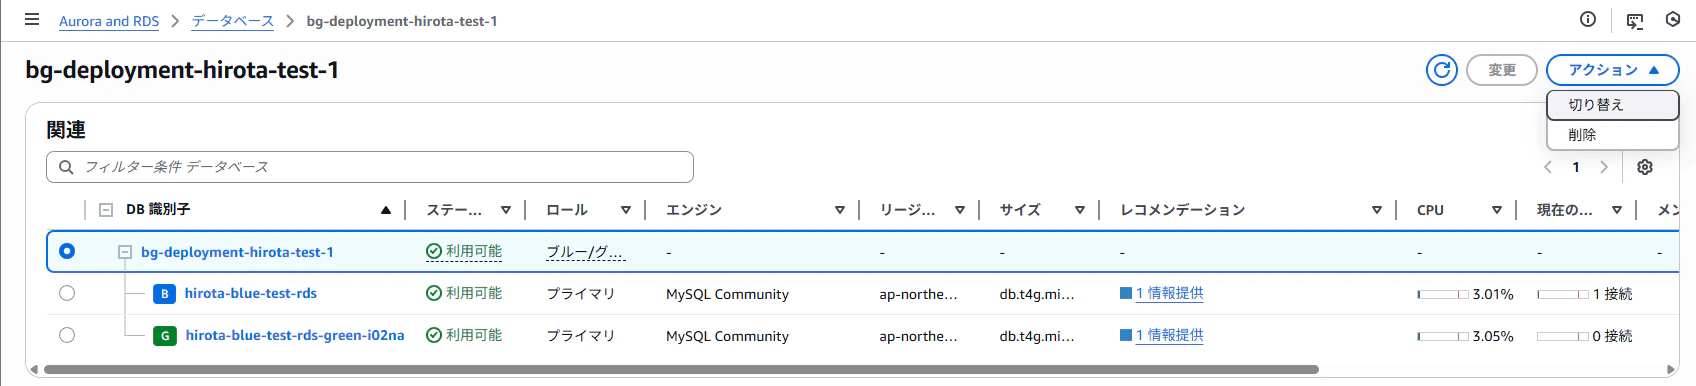The height and width of the screenshot is (386, 1696).
Task: Go to previous page arrow
Action: 1548,167
